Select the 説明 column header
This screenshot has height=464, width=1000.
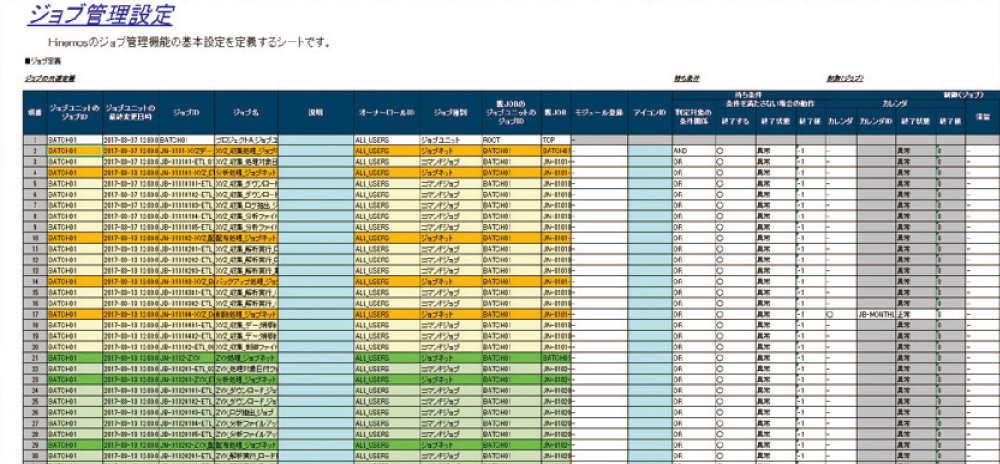[316, 112]
